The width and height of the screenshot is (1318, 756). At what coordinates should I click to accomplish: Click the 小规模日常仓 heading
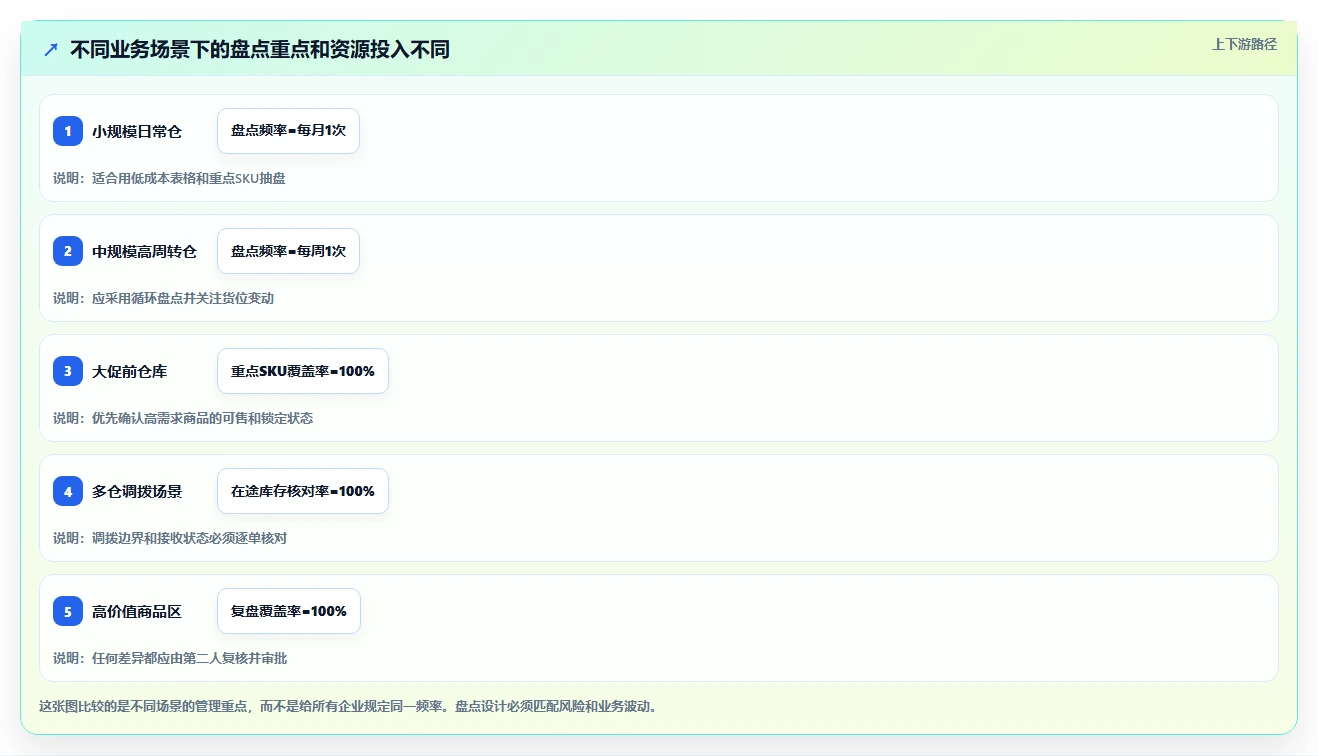tap(137, 131)
